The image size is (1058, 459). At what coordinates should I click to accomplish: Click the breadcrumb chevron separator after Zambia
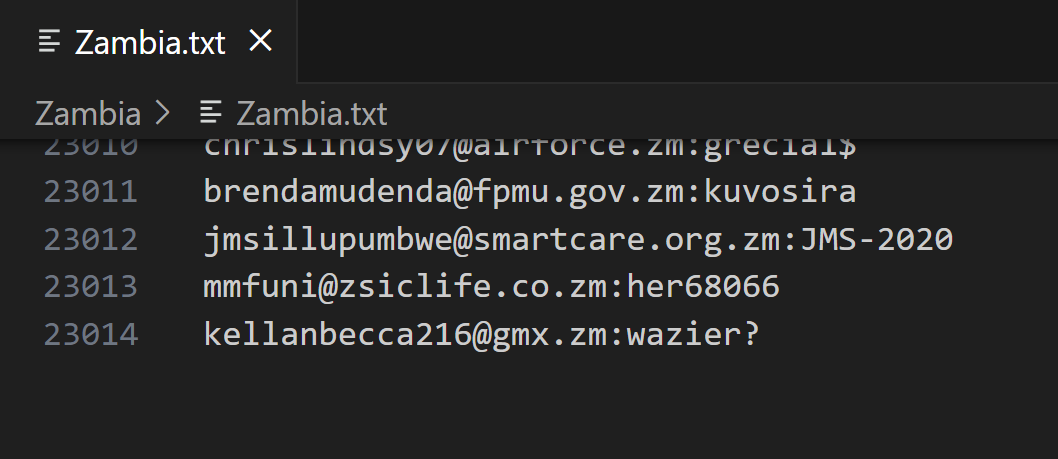[163, 113]
